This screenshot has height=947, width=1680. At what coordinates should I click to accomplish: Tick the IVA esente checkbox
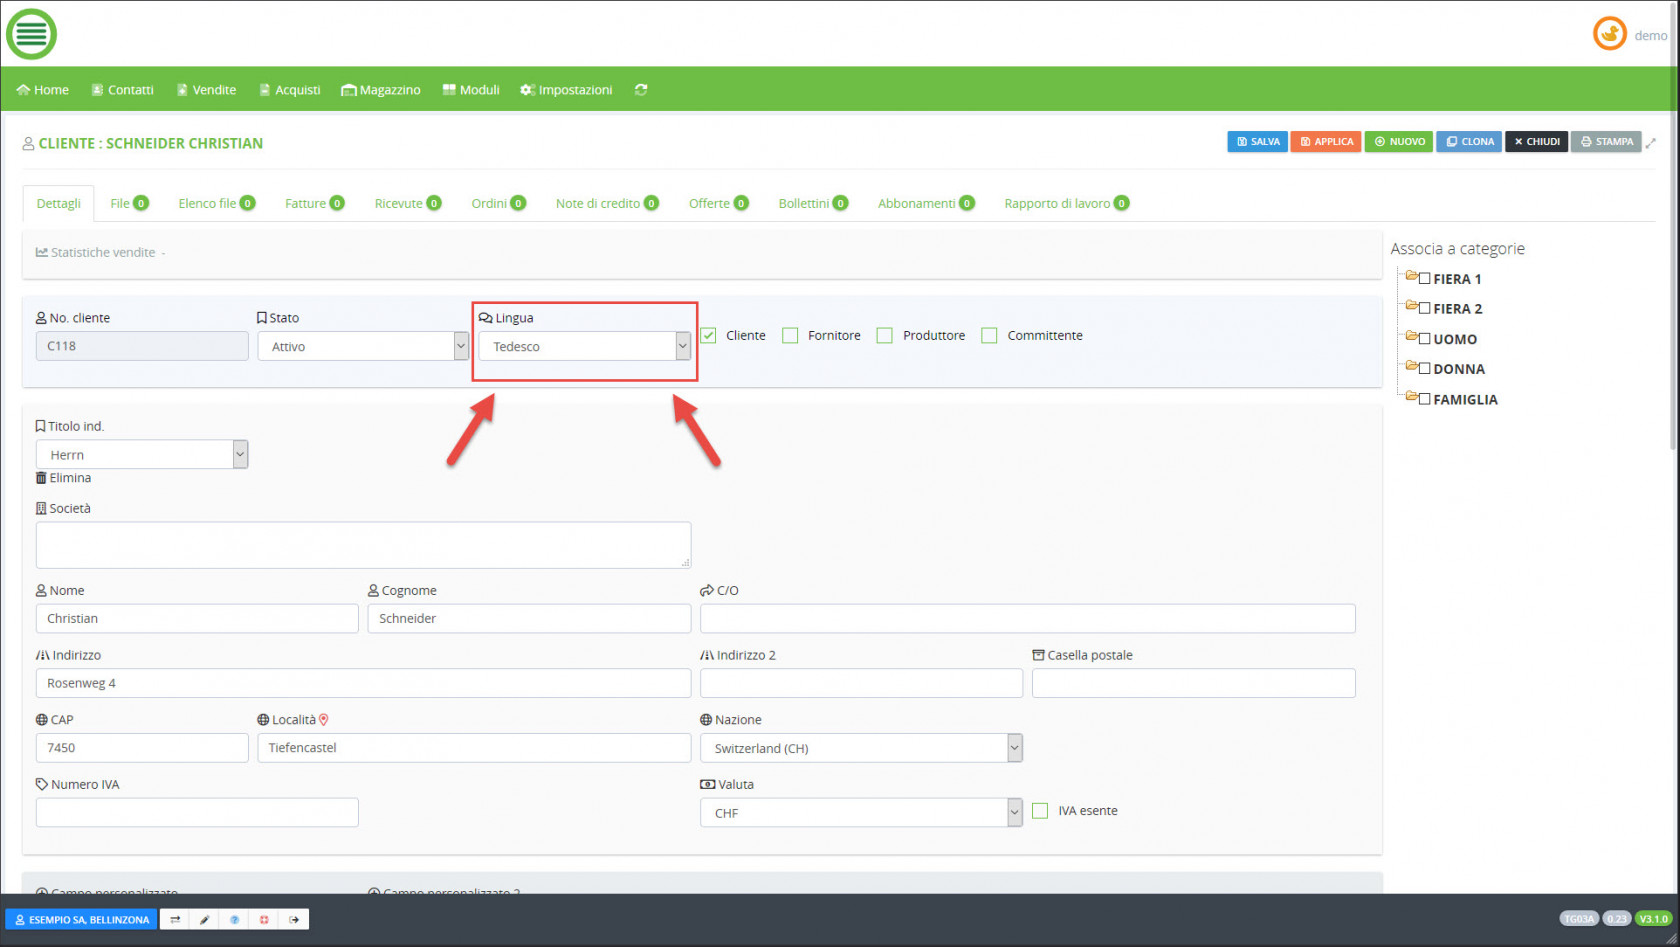pyautogui.click(x=1040, y=811)
